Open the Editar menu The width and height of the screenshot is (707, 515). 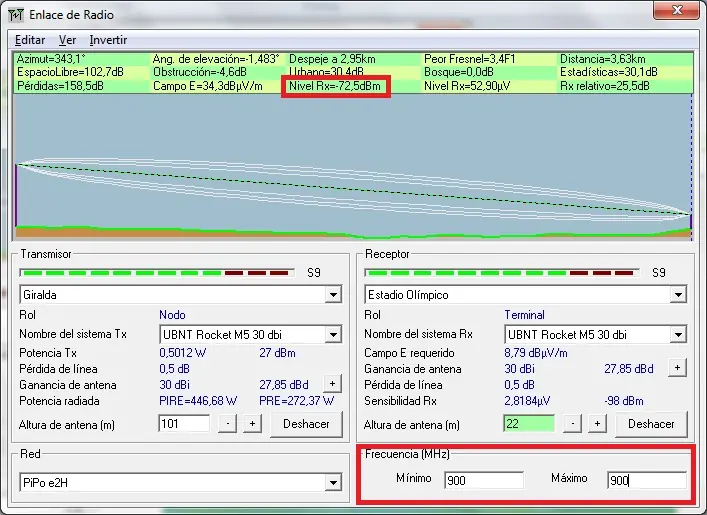tap(30, 40)
